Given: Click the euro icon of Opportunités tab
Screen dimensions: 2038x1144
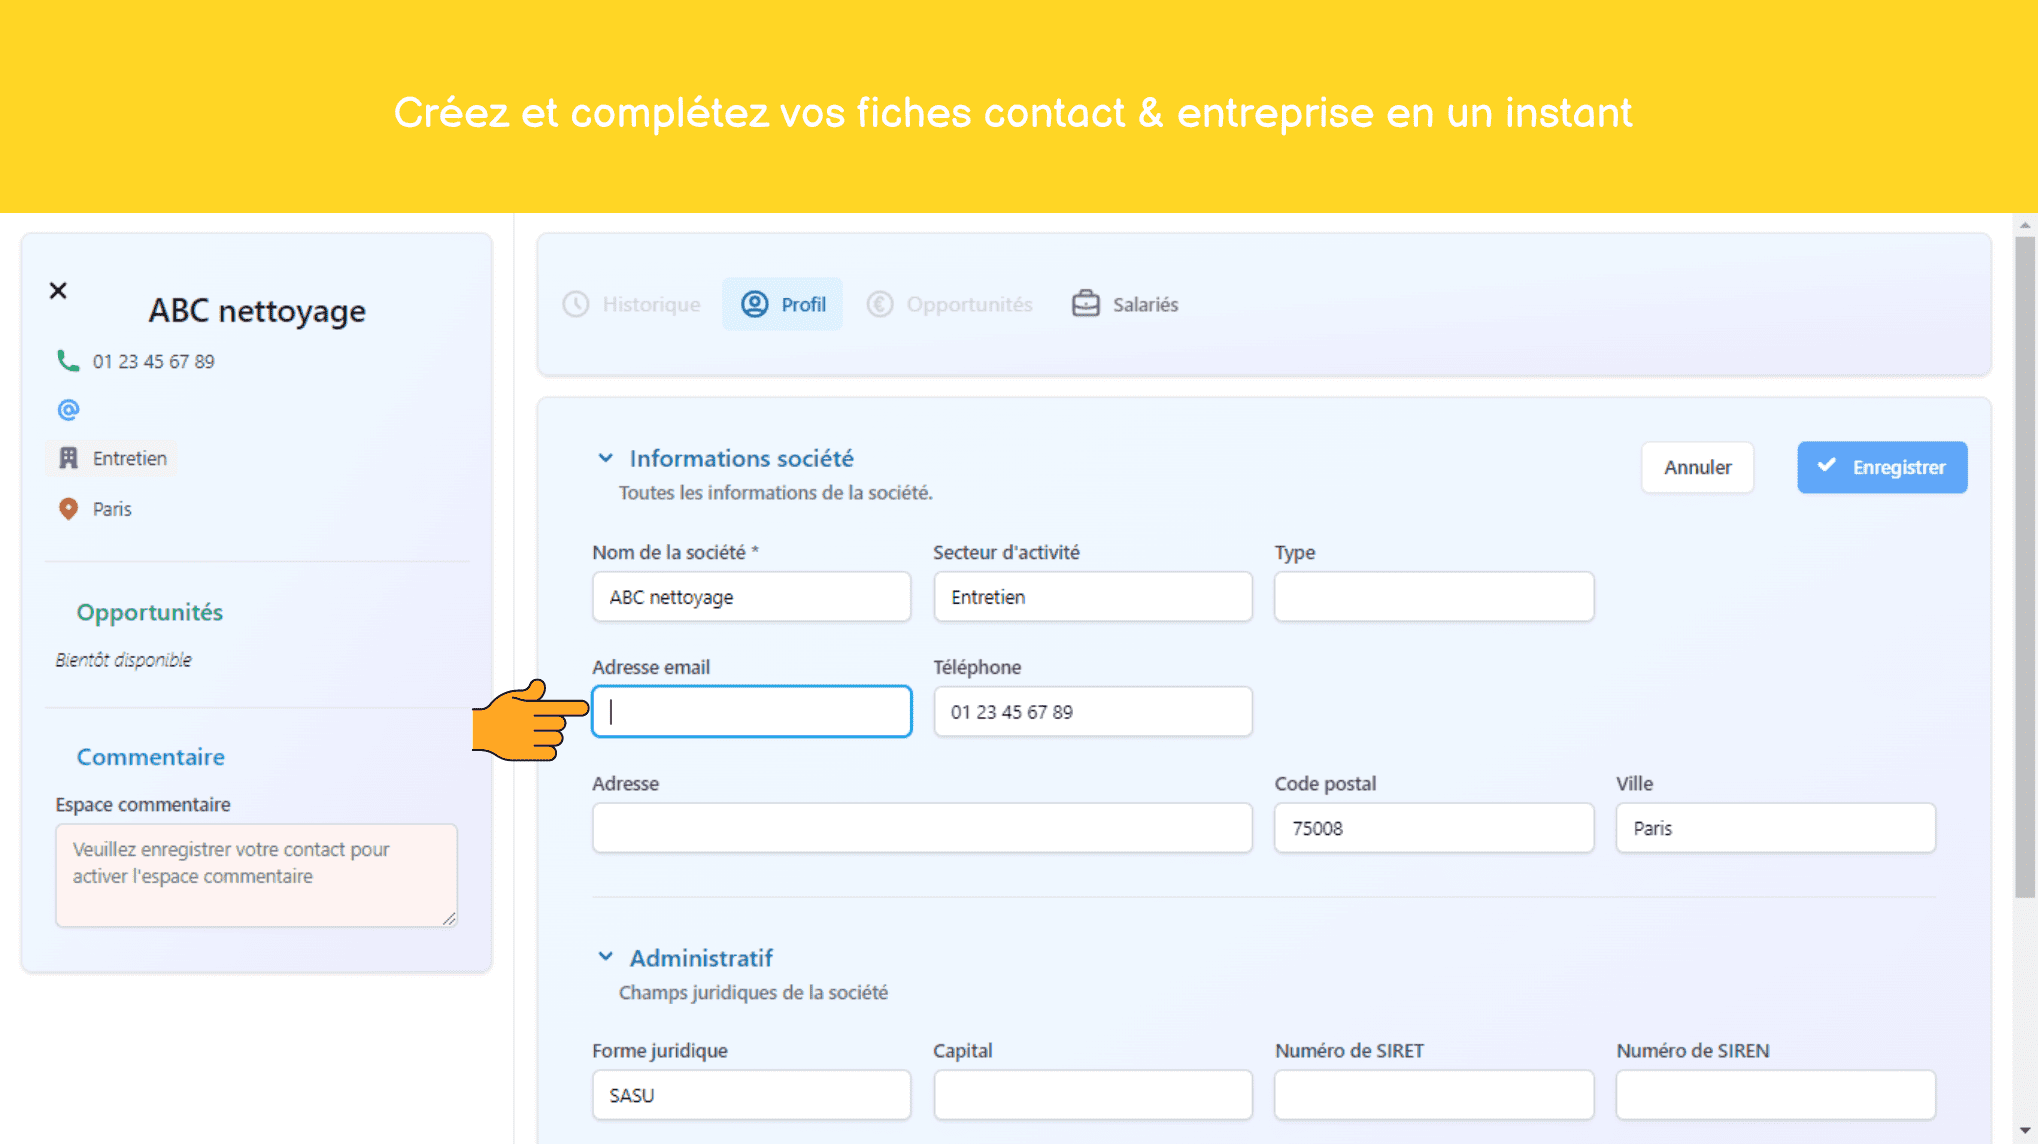Looking at the screenshot, I should pyautogui.click(x=880, y=304).
